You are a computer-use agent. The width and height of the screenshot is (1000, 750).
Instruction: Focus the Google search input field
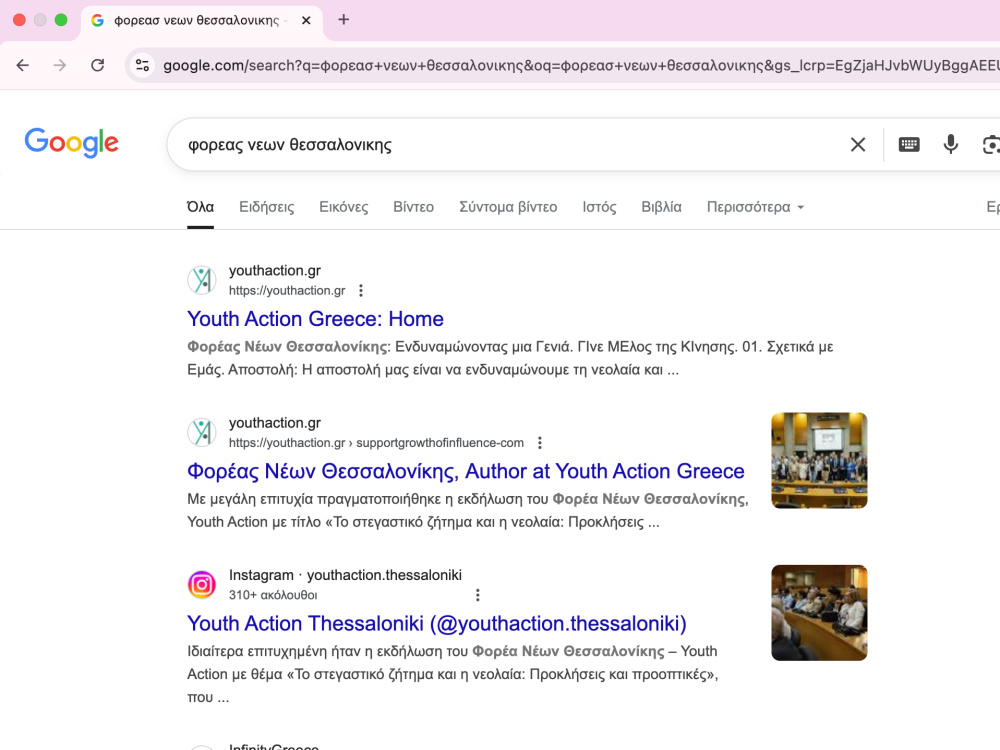coord(510,145)
